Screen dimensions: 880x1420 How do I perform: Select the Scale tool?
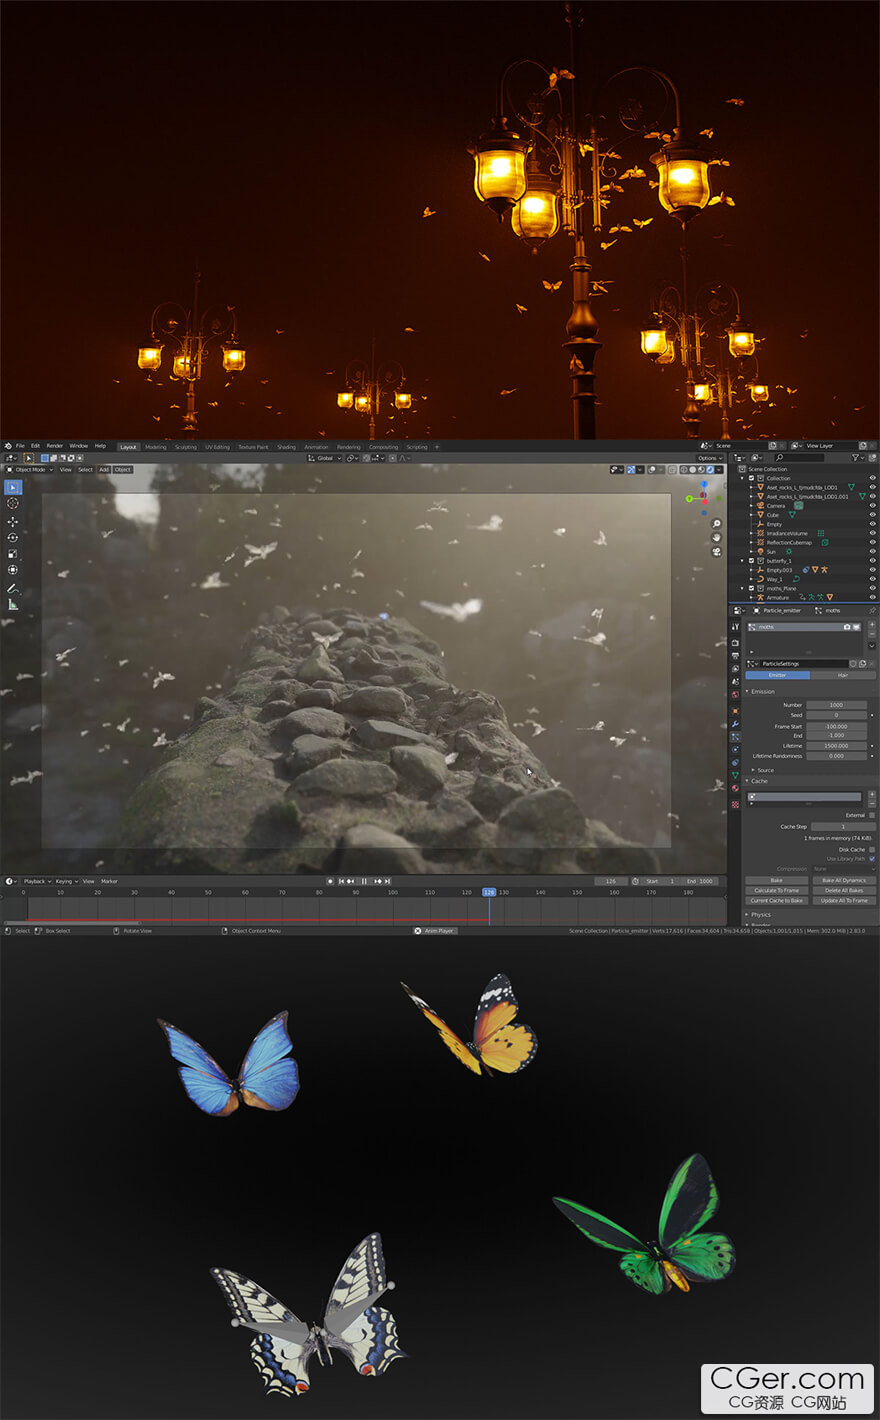point(13,553)
